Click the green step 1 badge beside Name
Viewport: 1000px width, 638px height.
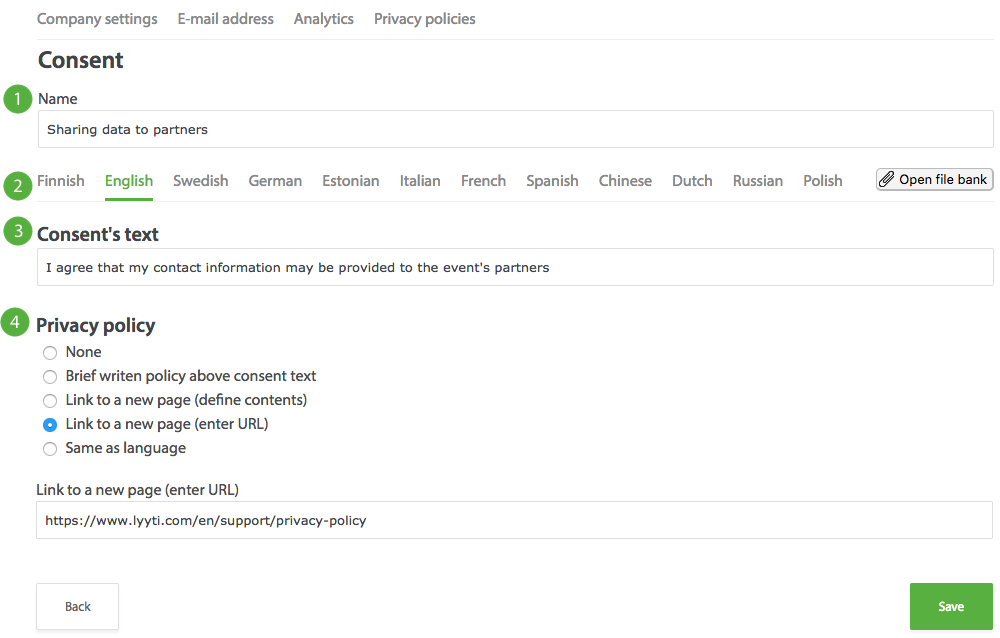point(16,99)
